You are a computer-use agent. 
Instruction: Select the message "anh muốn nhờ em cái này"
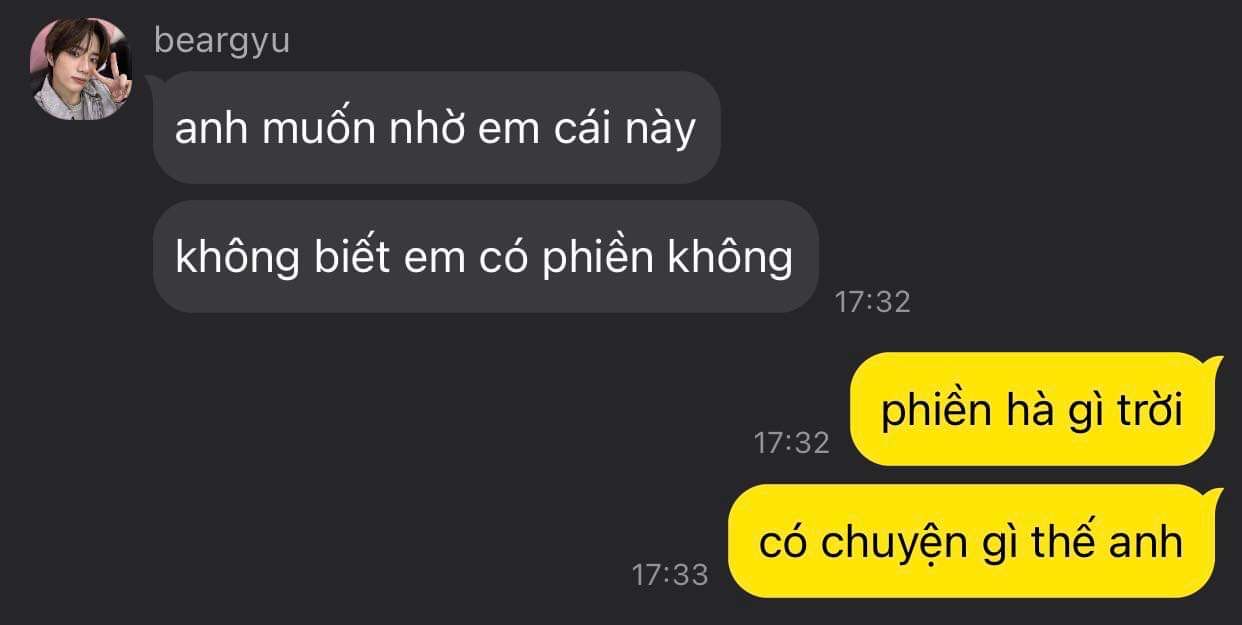(x=436, y=128)
